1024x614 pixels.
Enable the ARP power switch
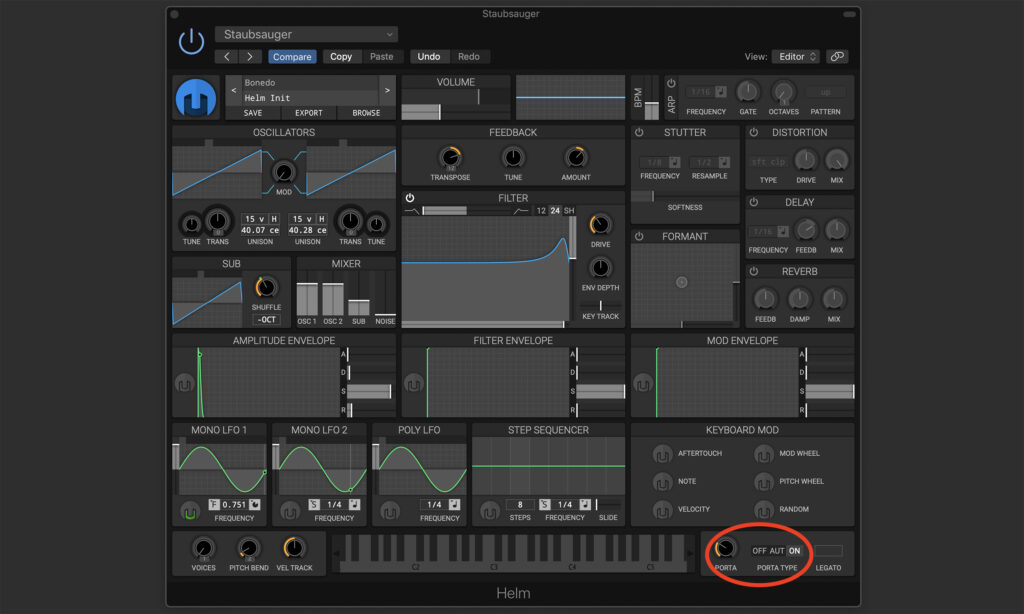click(671, 84)
